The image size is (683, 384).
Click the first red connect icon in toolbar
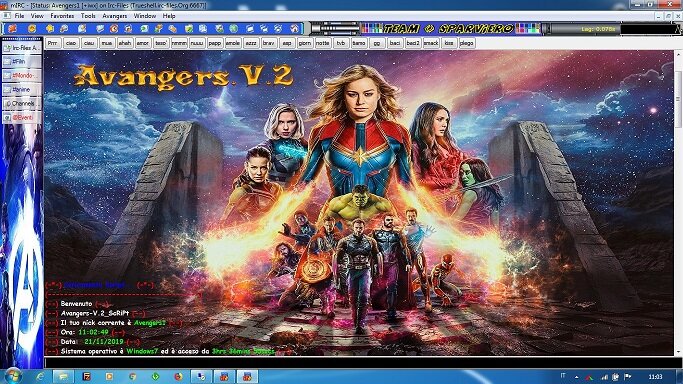tap(12, 29)
